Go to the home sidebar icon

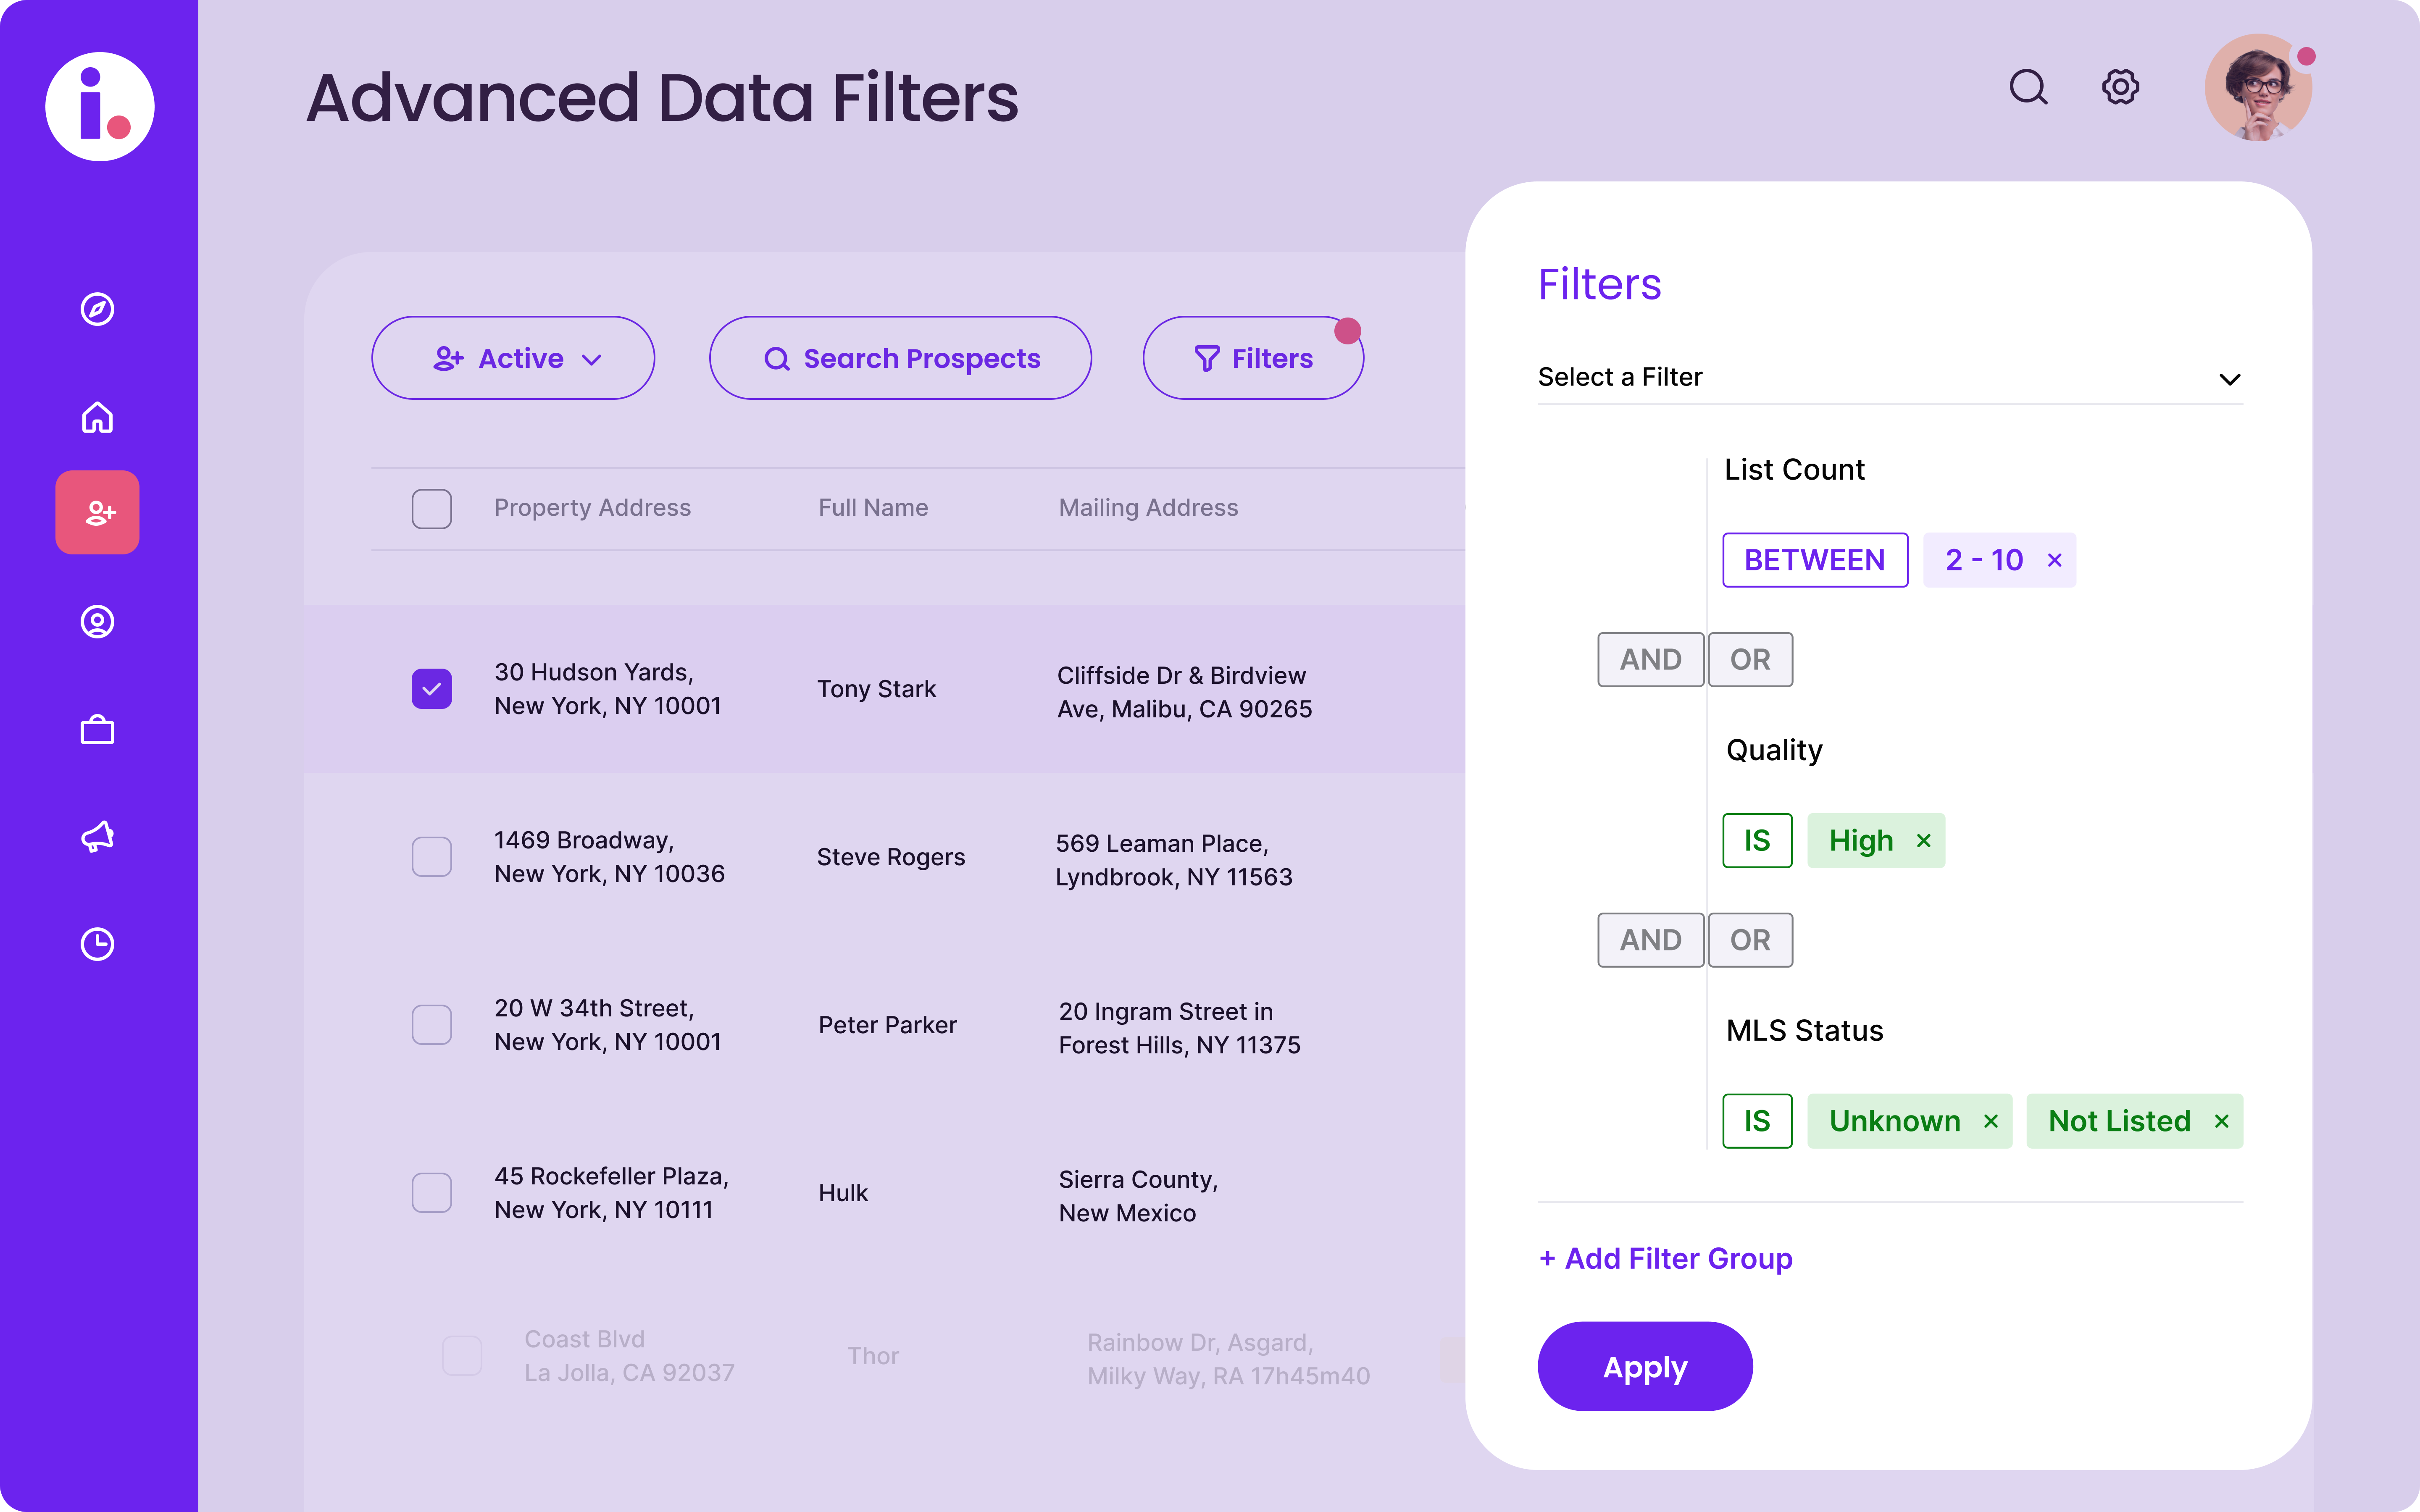[x=97, y=417]
